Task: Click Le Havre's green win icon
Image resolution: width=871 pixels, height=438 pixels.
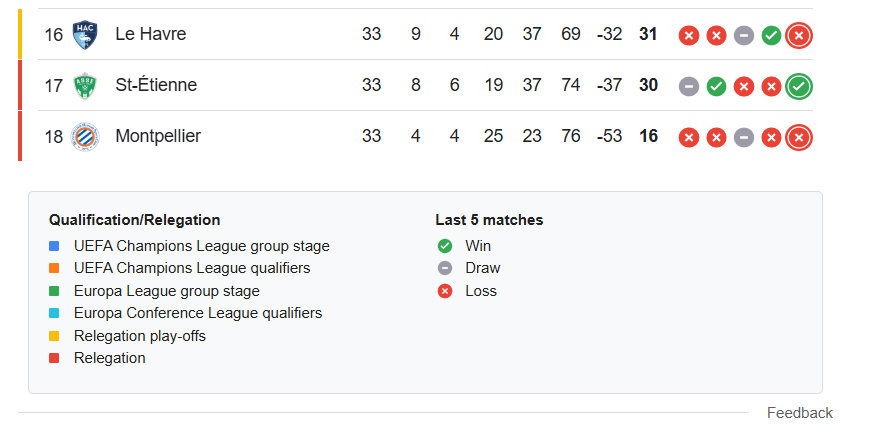Action: tap(771, 36)
